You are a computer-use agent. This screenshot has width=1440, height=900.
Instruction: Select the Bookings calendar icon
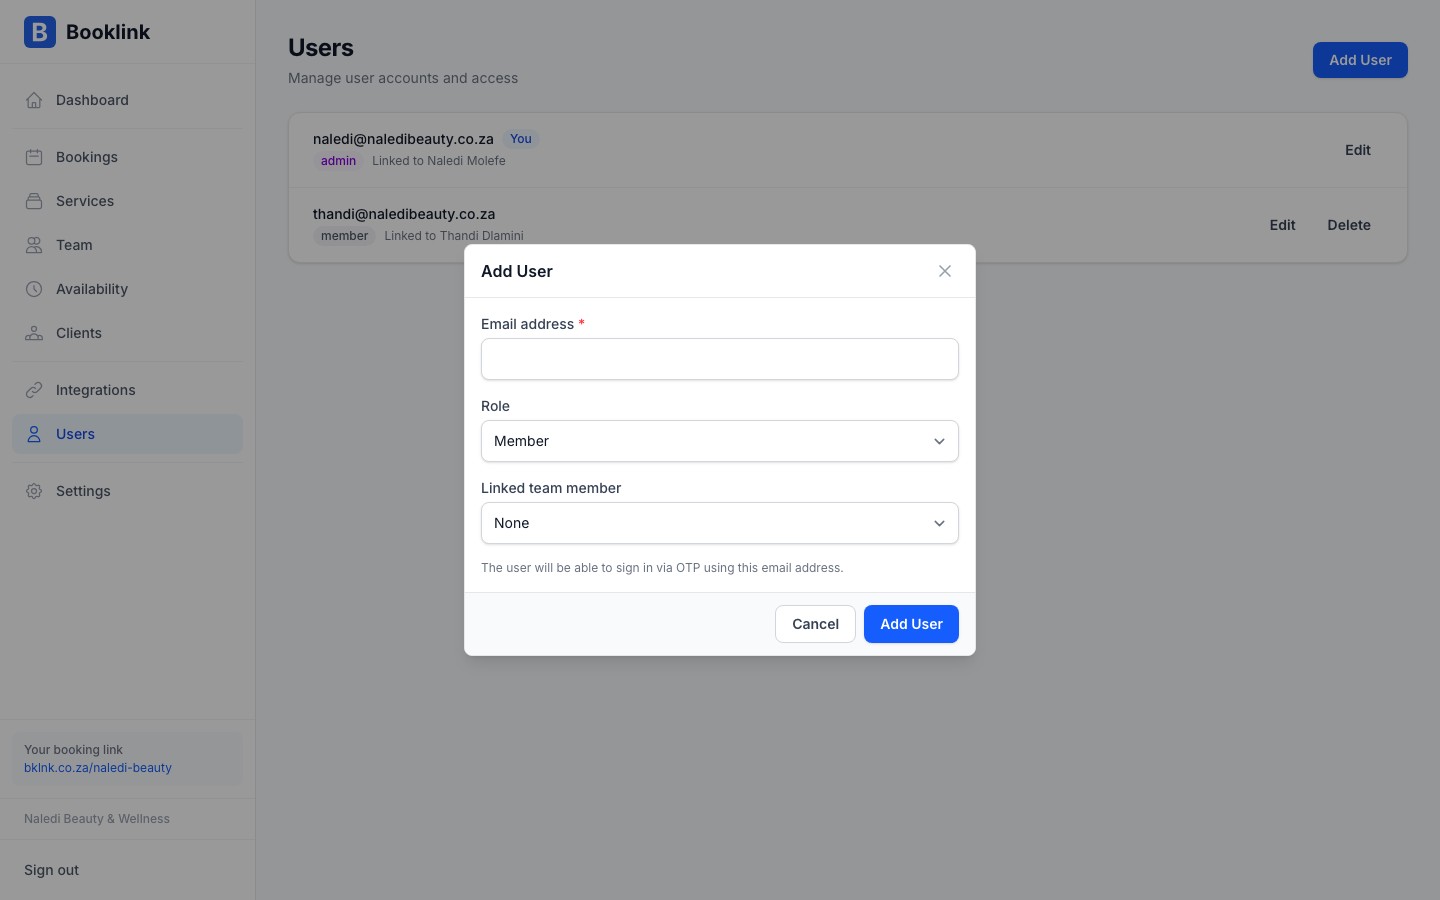point(34,157)
